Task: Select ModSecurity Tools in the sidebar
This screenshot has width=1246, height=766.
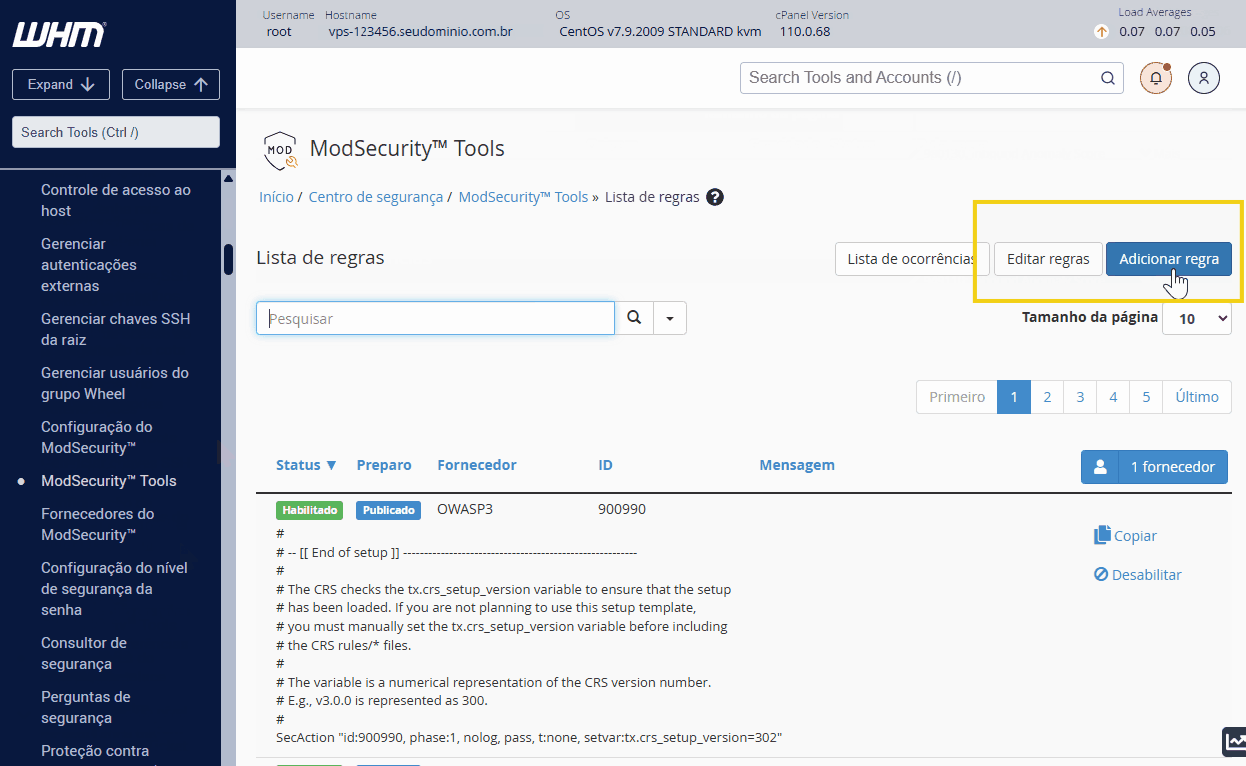Action: (109, 481)
